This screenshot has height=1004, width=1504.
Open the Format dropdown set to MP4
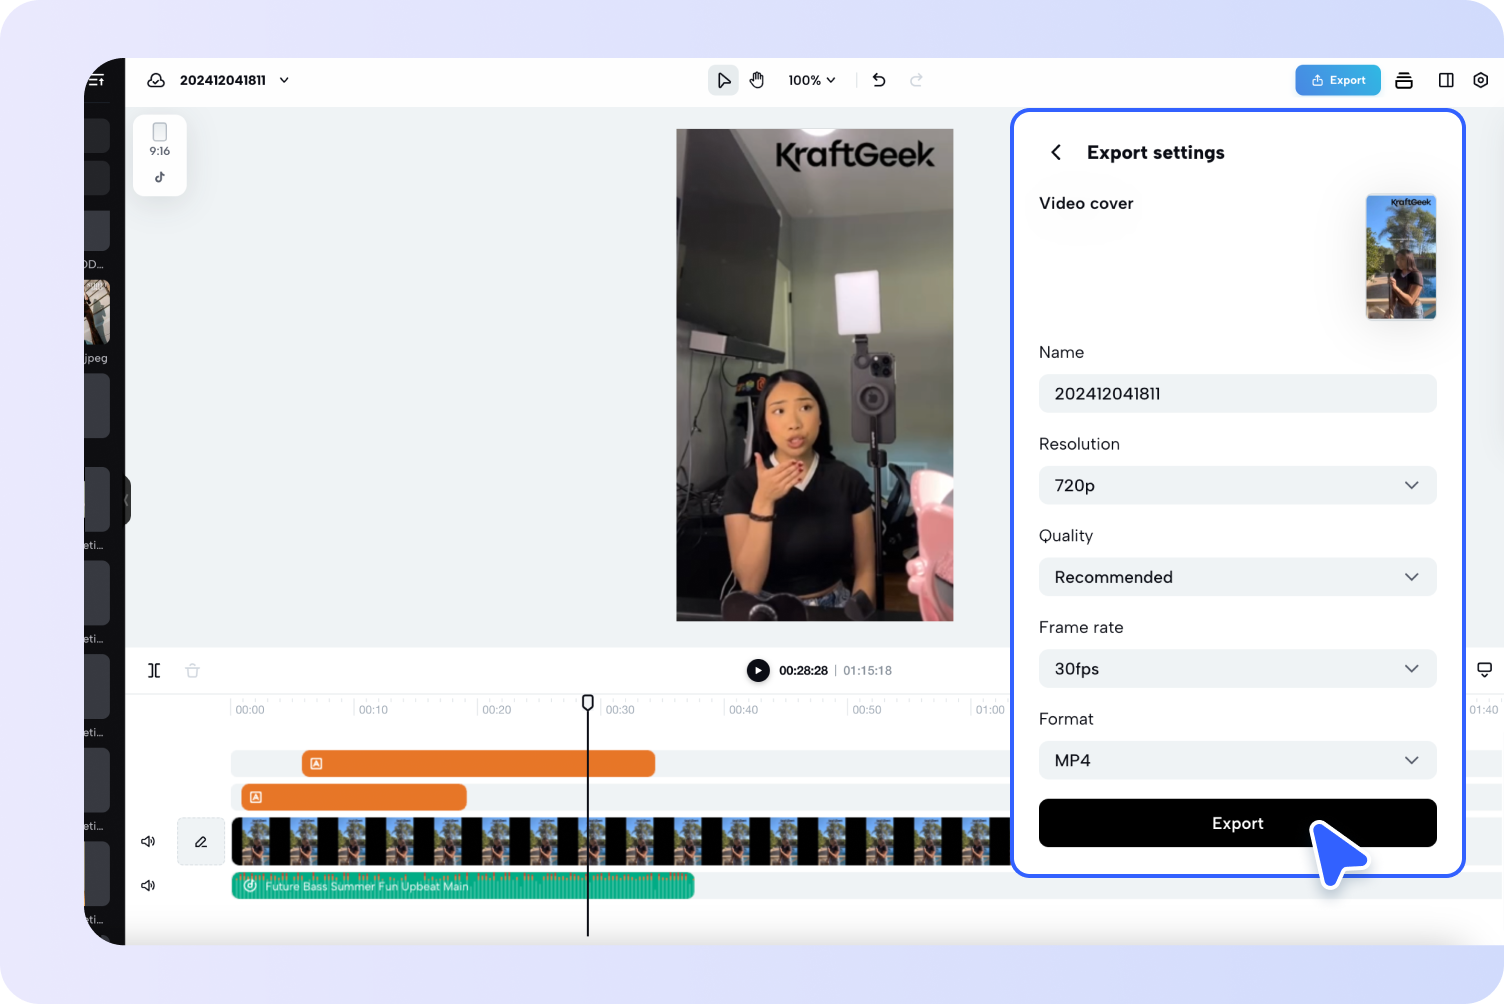pyautogui.click(x=1237, y=760)
